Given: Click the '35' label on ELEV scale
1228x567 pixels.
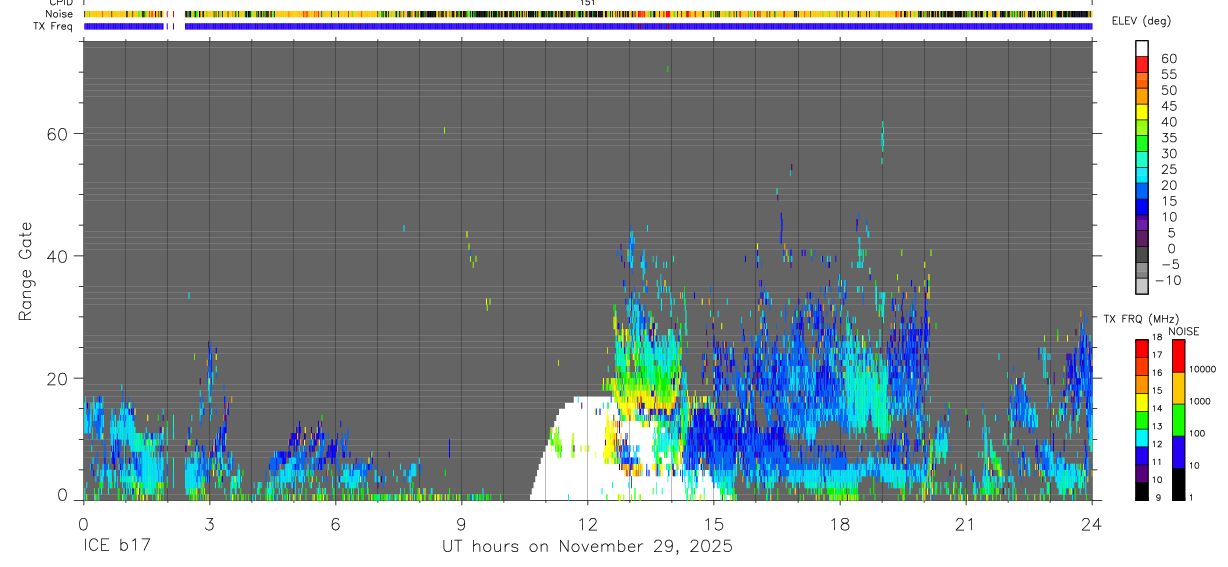Looking at the screenshot, I should [x=1169, y=138].
